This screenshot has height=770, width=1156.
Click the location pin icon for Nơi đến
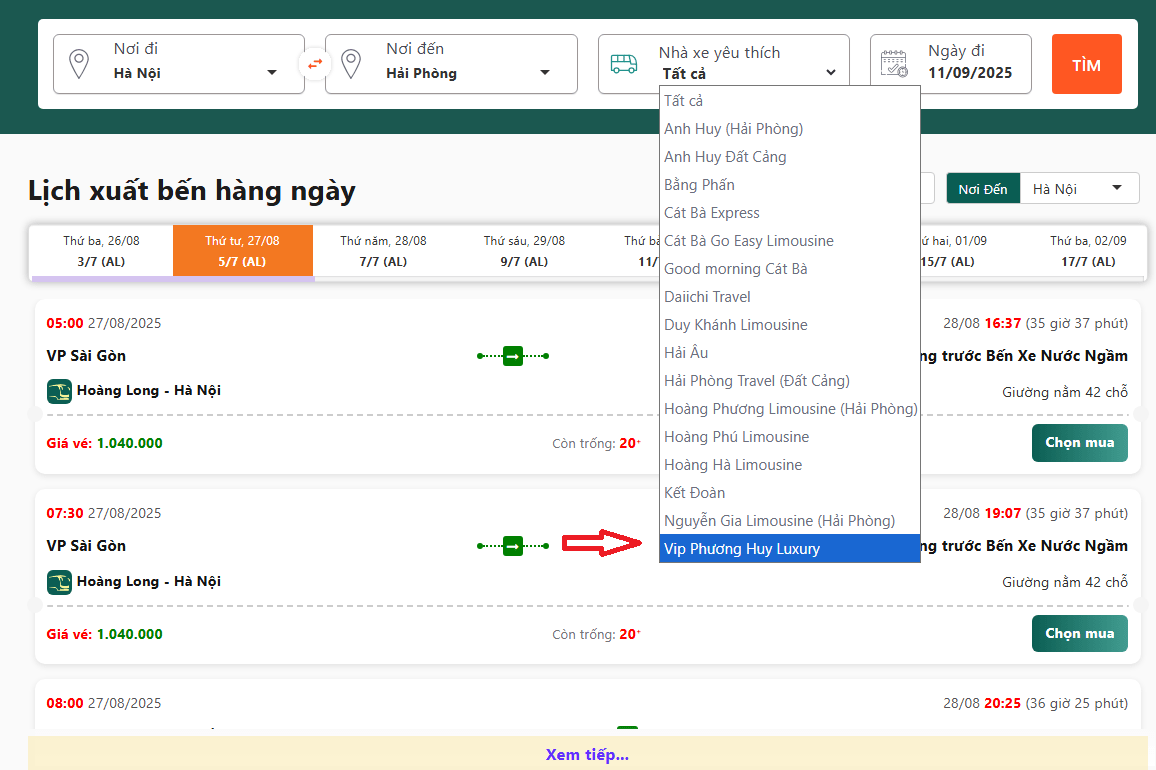(x=350, y=64)
